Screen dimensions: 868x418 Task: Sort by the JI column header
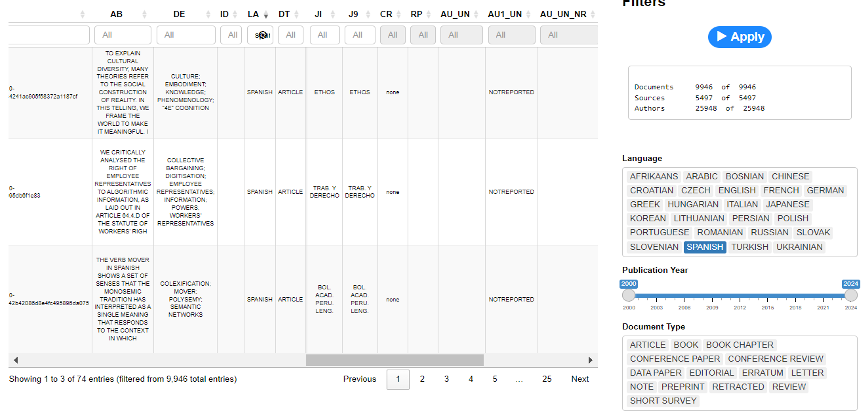[318, 14]
